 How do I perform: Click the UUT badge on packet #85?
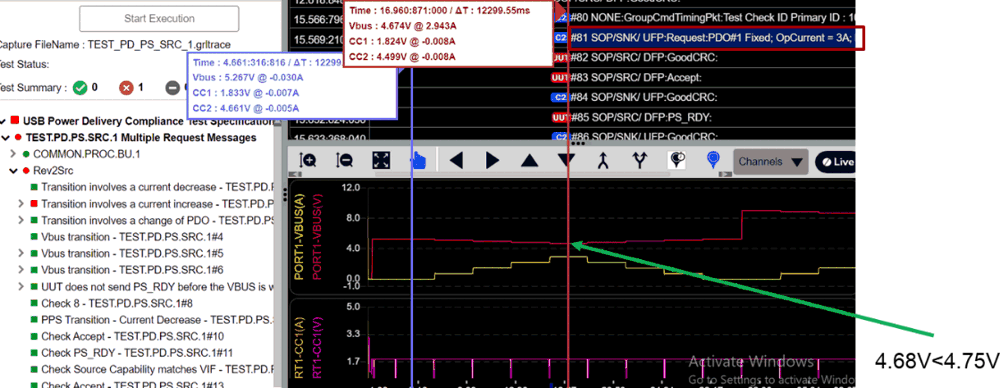[559, 117]
